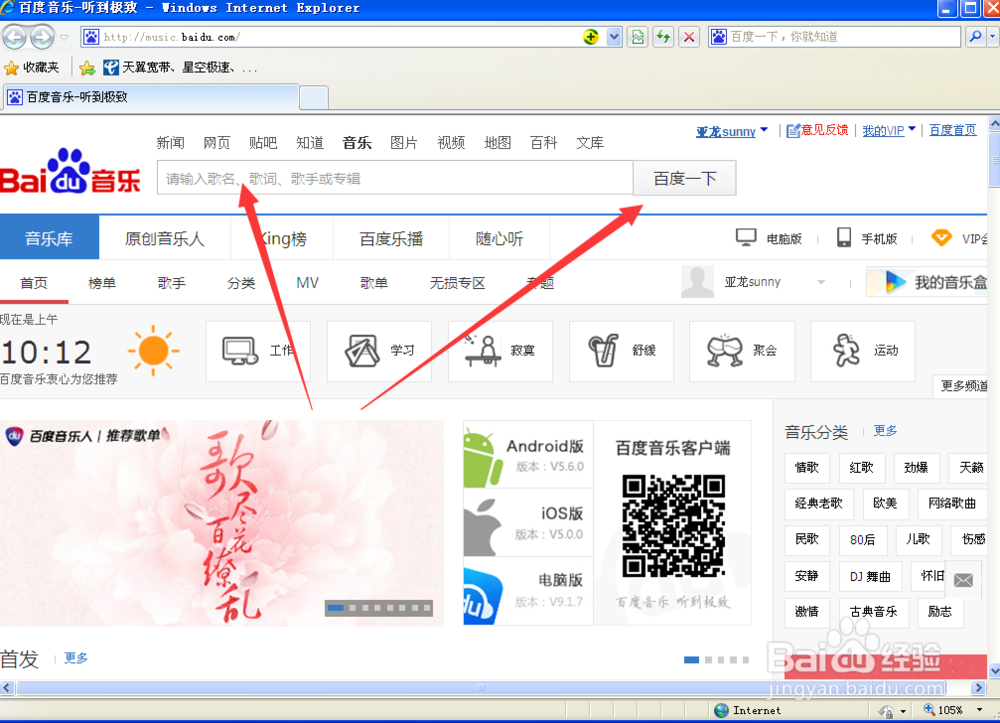Screen dimensions: 1000x723
Task: Click the VIP diamond icon
Action: click(941, 238)
